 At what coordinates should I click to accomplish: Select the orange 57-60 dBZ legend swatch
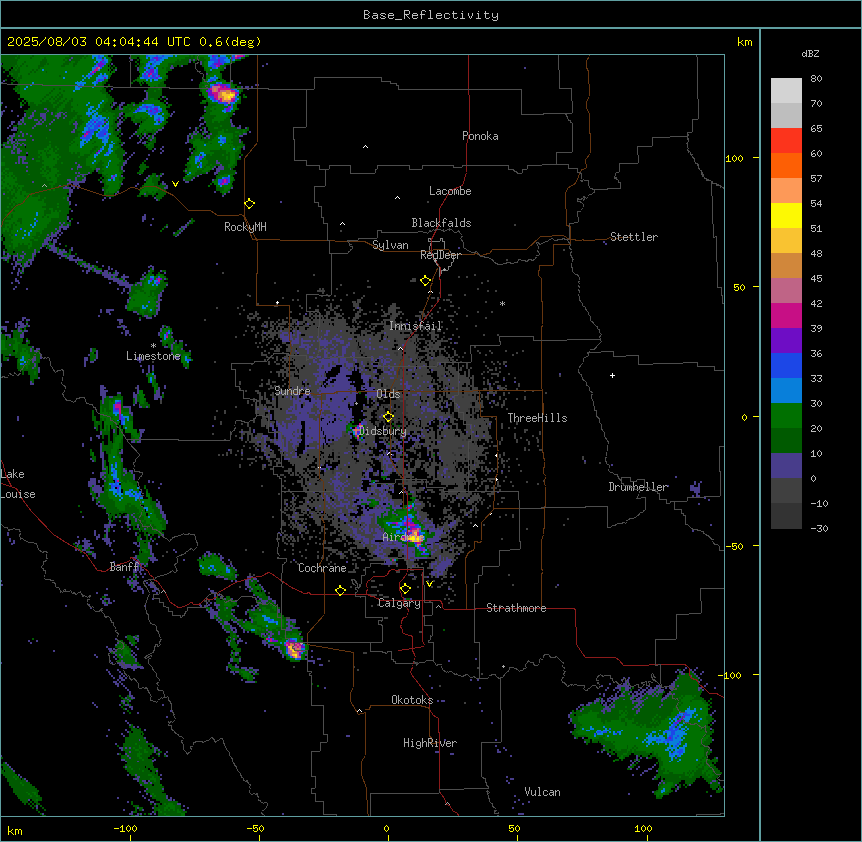coord(786,165)
